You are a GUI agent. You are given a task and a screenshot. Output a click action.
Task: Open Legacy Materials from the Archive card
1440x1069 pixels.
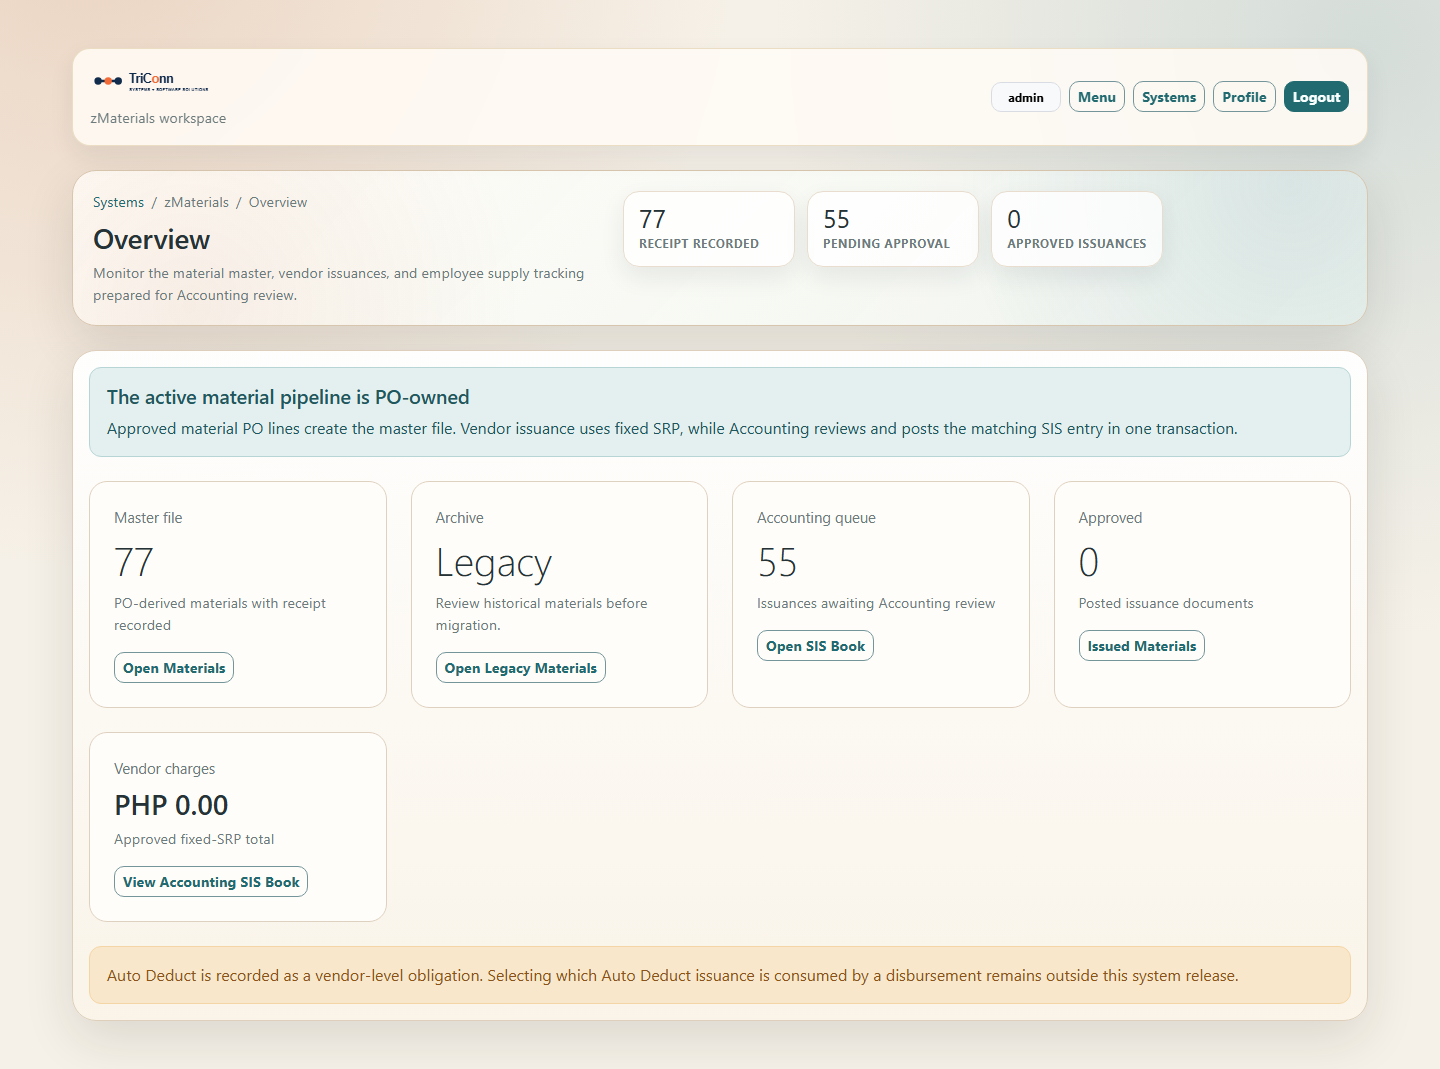(x=521, y=668)
